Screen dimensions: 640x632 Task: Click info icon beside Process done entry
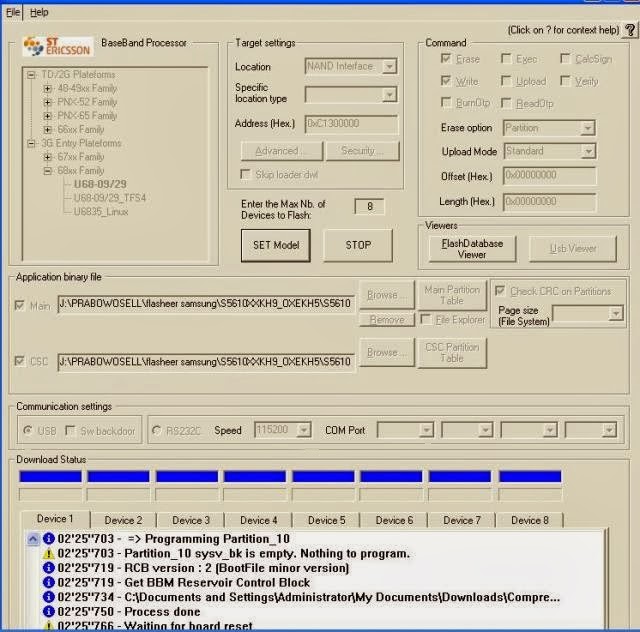(x=49, y=612)
